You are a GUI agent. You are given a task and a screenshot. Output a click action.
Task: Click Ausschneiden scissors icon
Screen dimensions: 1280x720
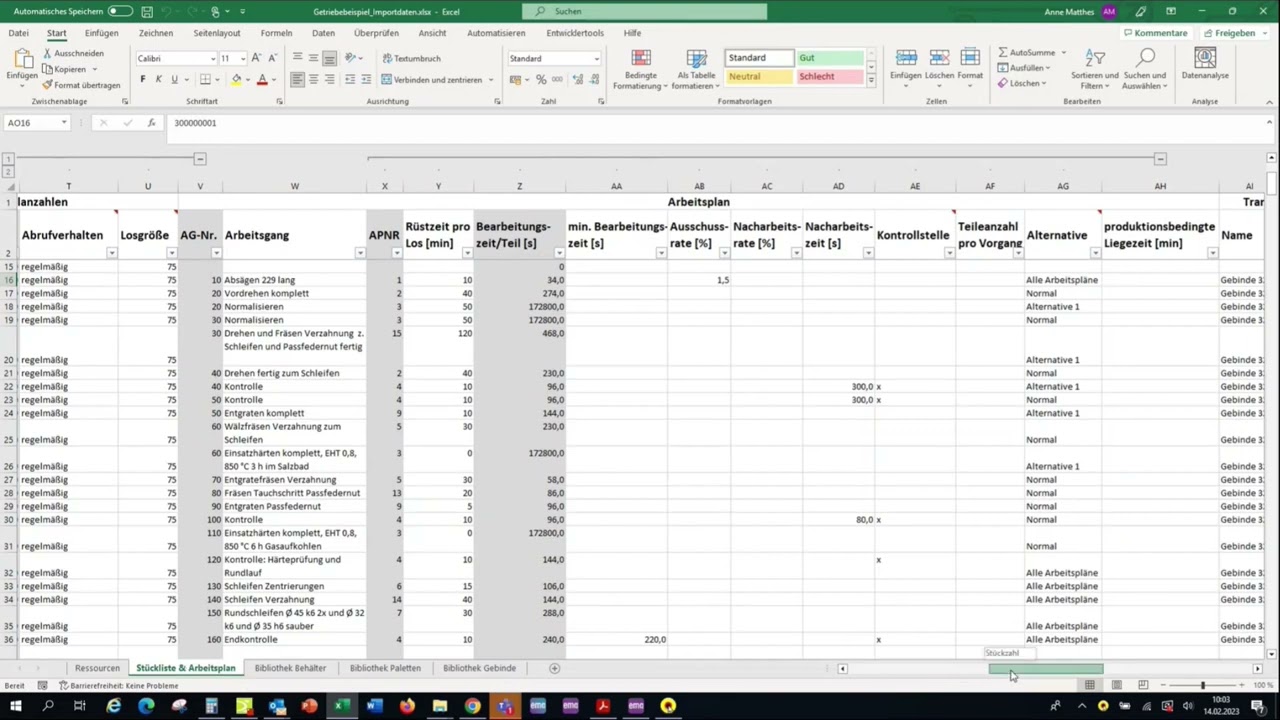pos(47,53)
